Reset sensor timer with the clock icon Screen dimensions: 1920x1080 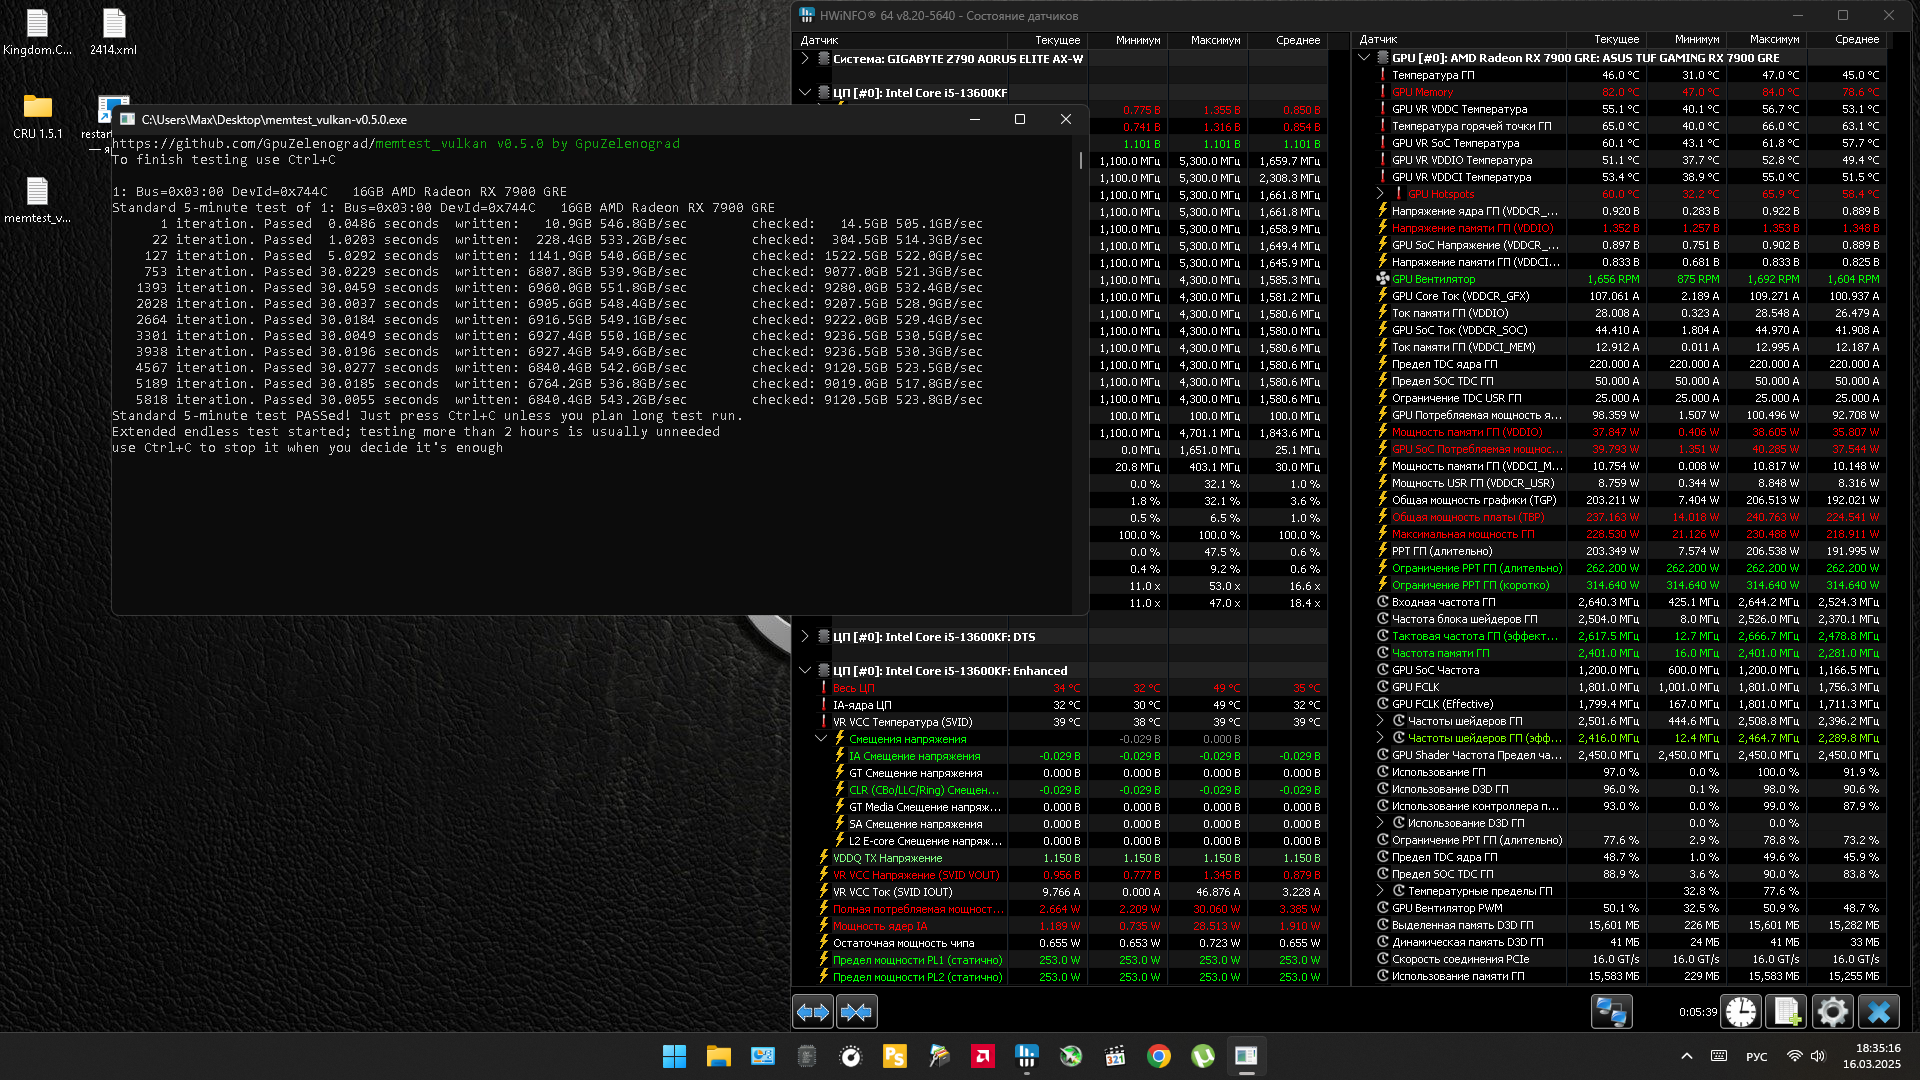[1740, 1012]
